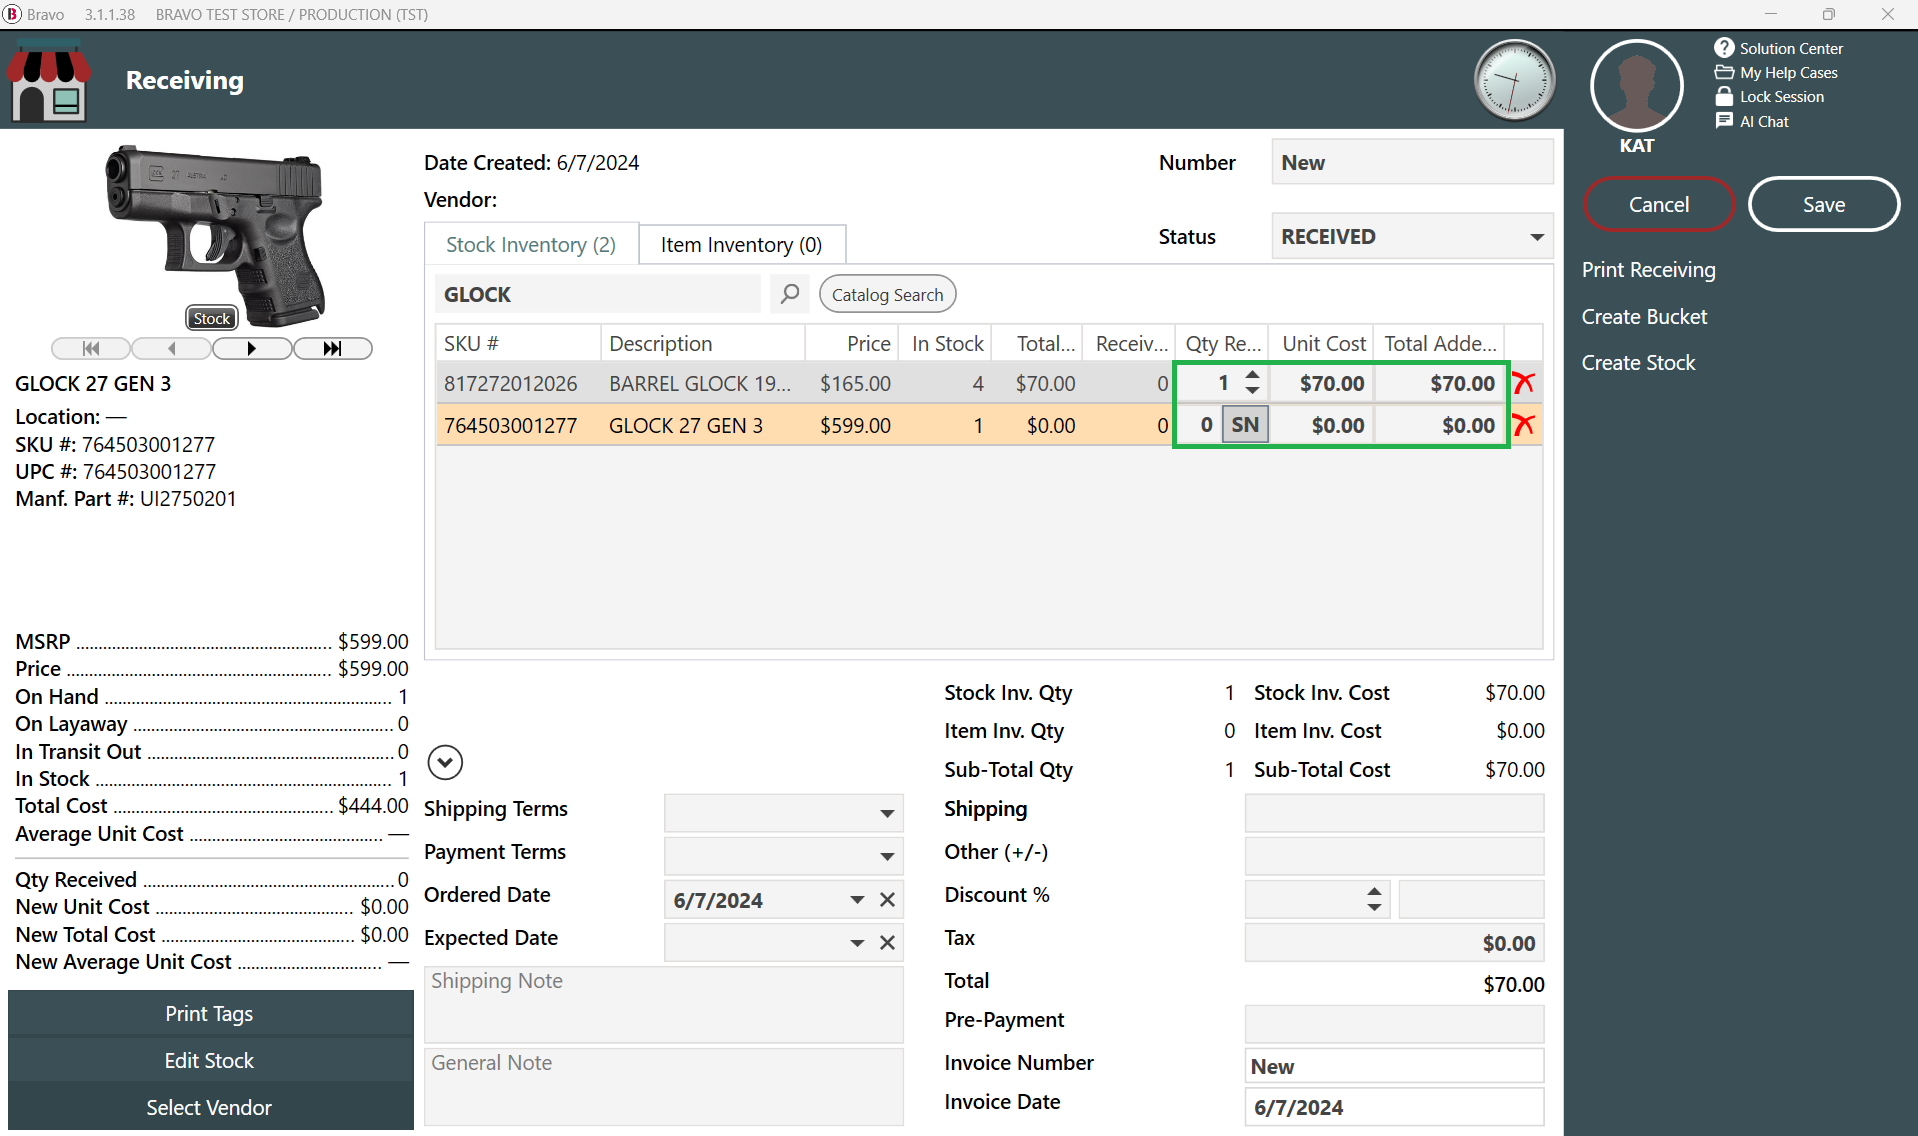Click the SN serial number button

1245,425
